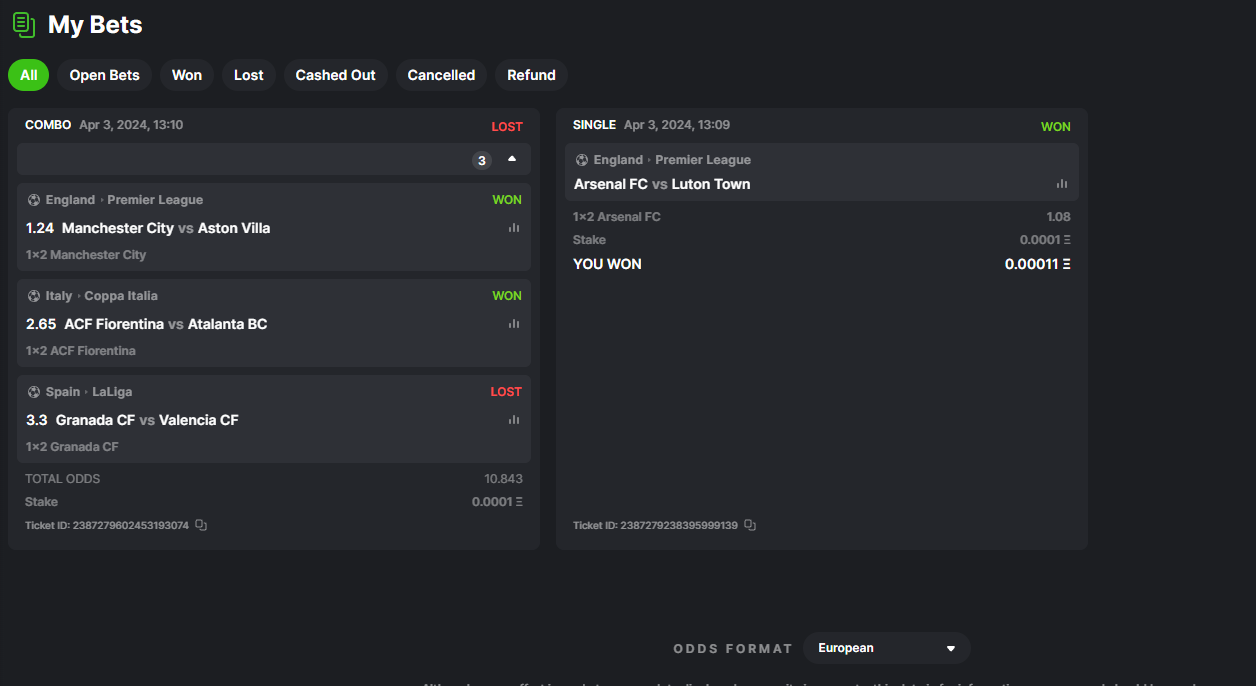Click the single ticket ID number text
Image resolution: width=1256 pixels, height=686 pixels.
click(679, 525)
